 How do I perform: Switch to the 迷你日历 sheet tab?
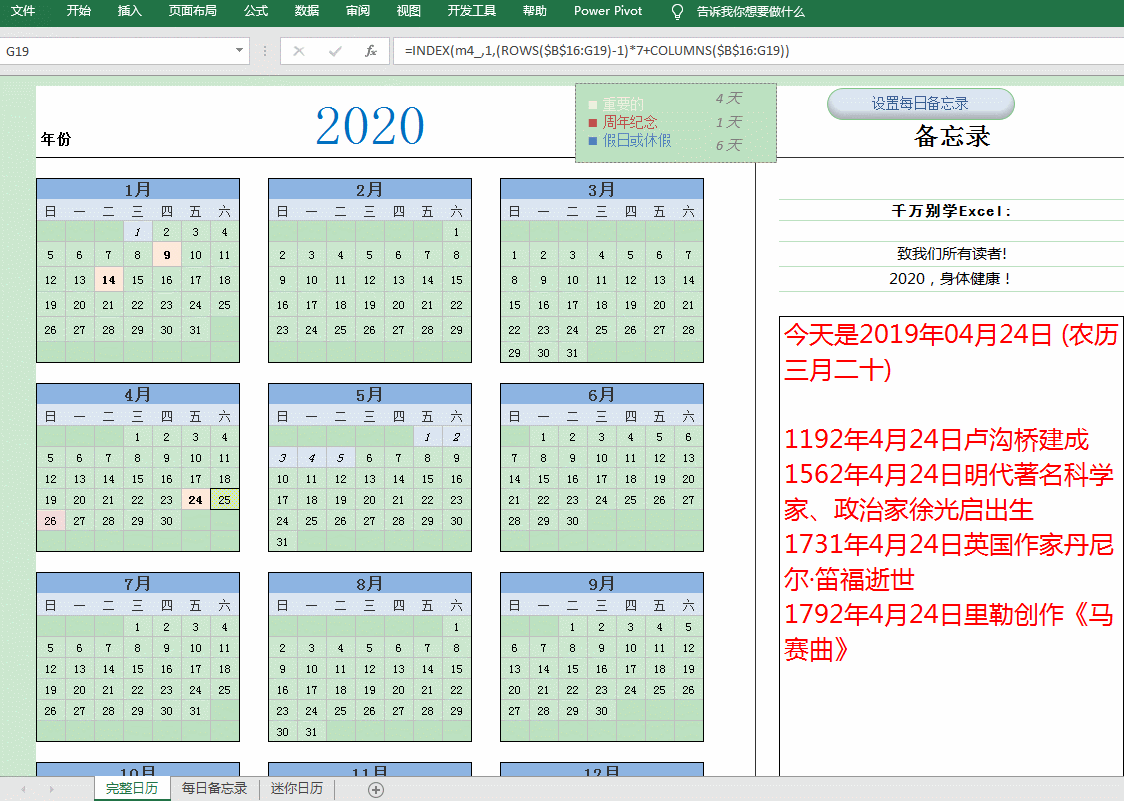tap(297, 788)
